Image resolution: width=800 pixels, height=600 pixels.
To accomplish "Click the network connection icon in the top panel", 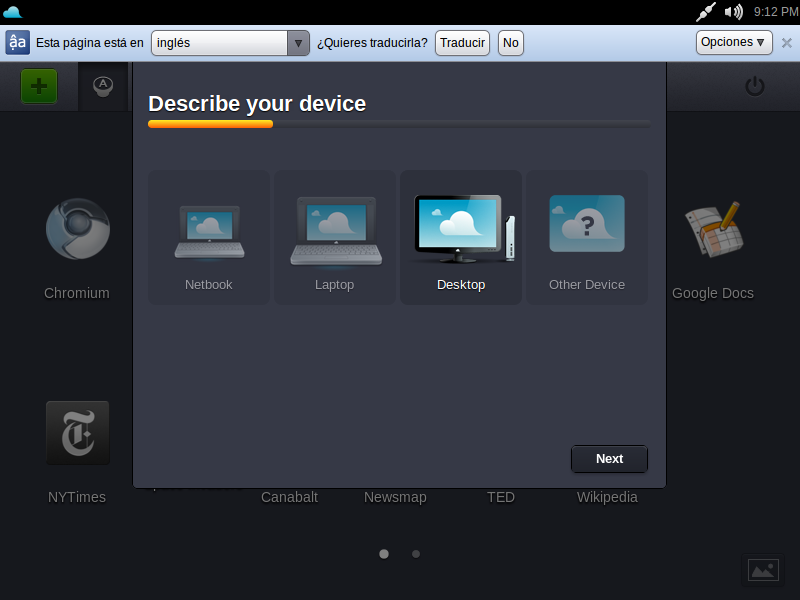I will point(707,12).
